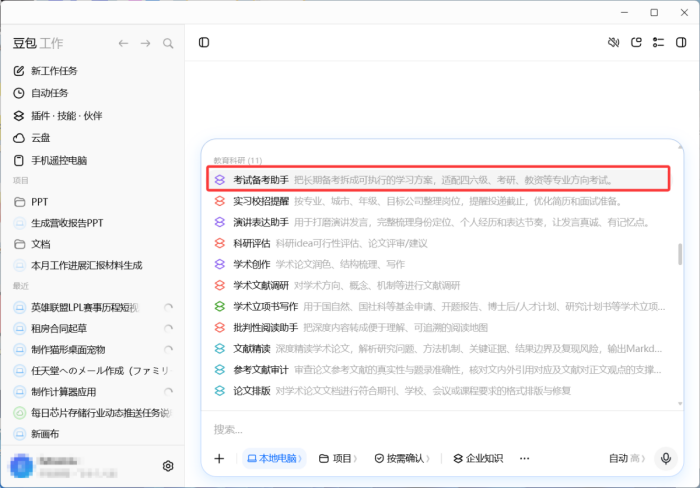This screenshot has width=700, height=488.
Task: Expand the 自动 高 mode selector
Action: coord(627,458)
